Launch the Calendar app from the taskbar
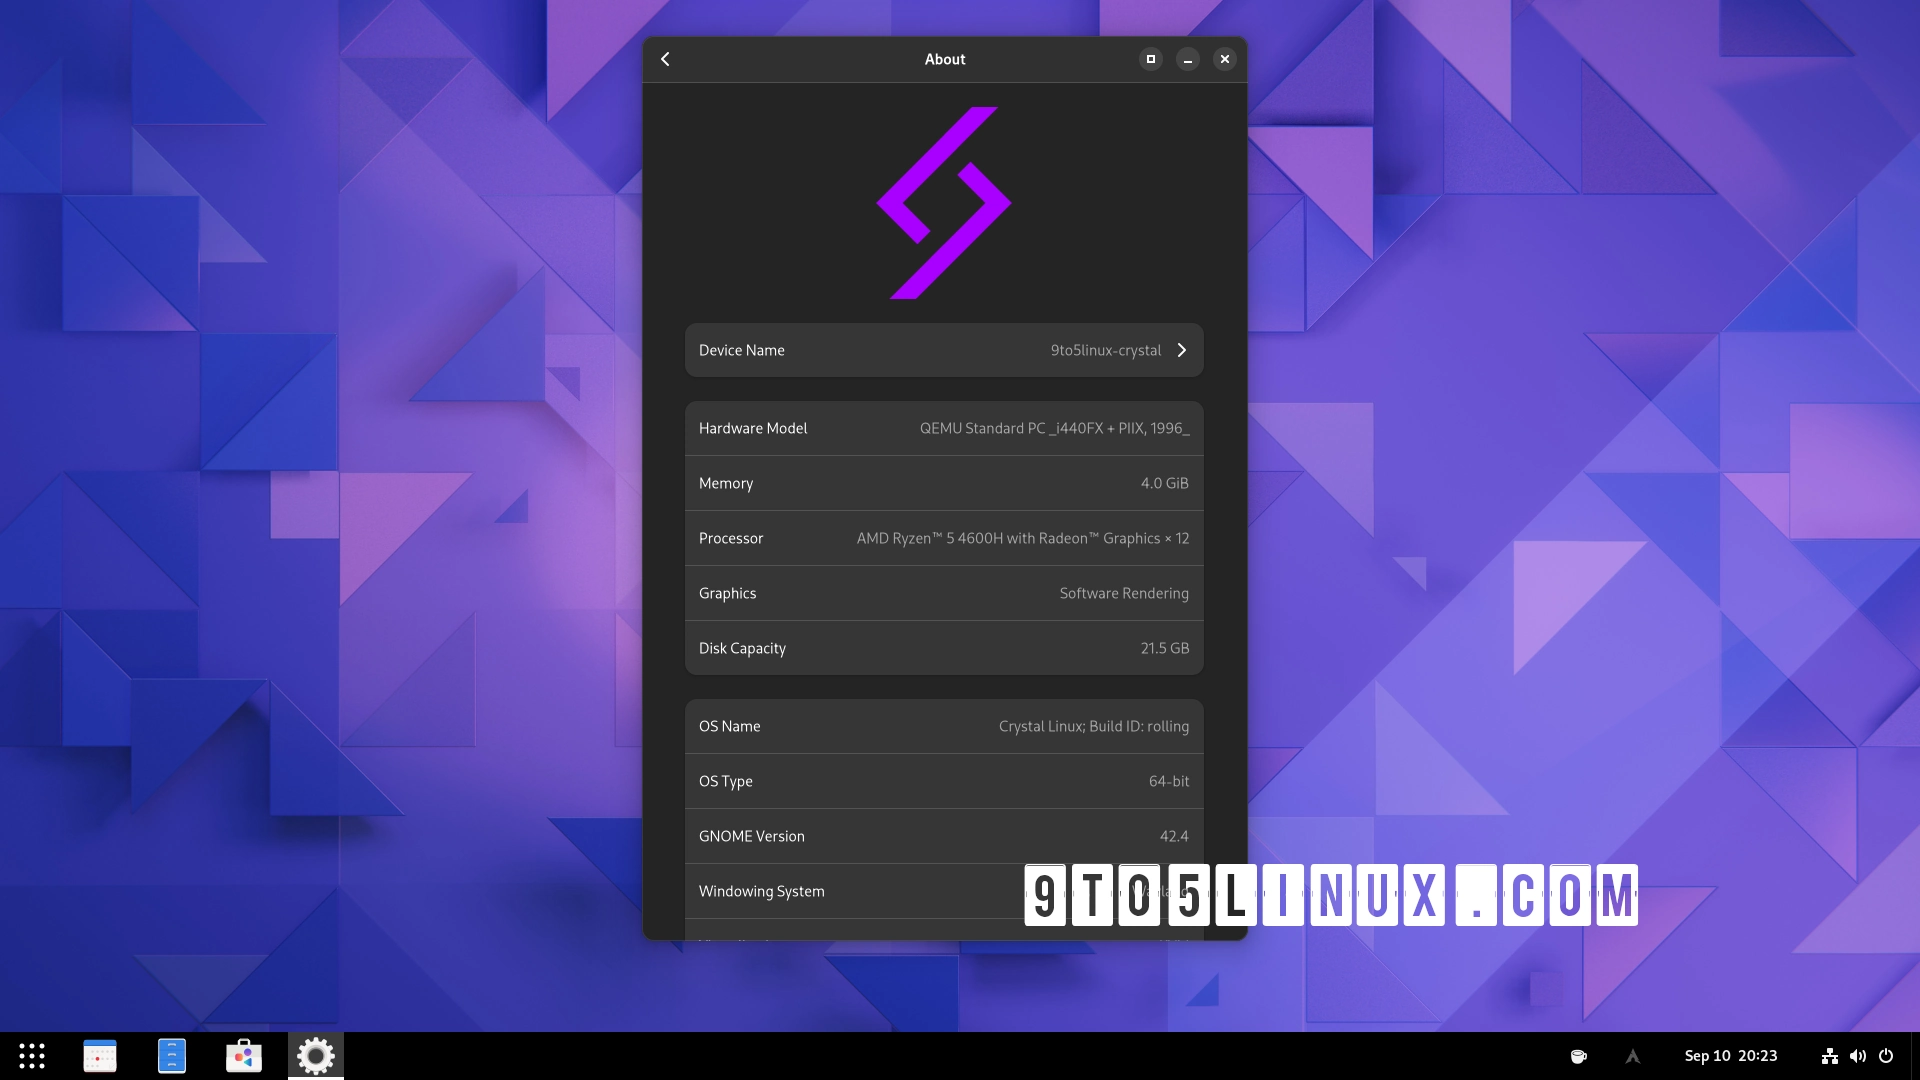The height and width of the screenshot is (1080, 1920). 100,1056
